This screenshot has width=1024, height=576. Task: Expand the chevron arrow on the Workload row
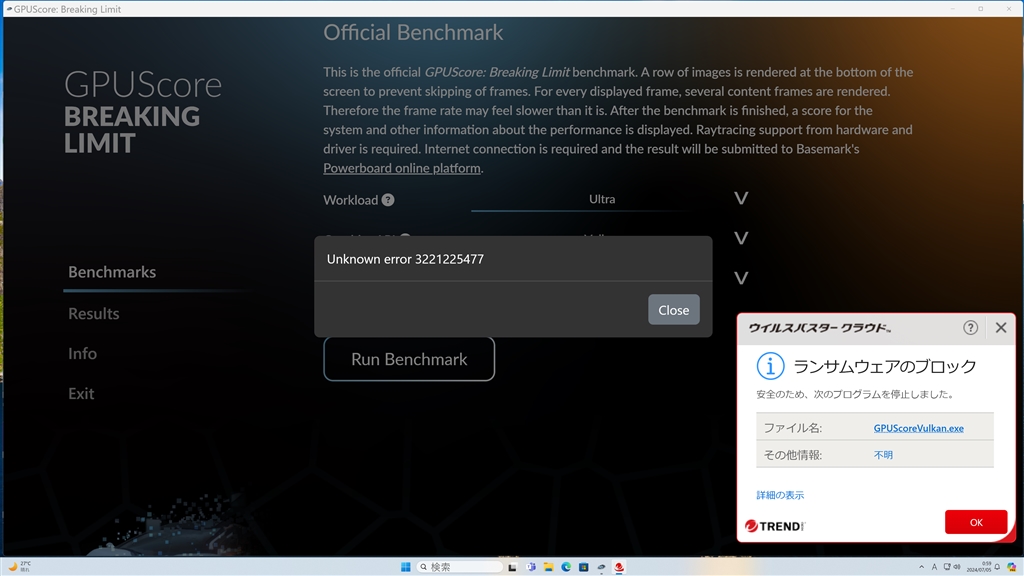pyautogui.click(x=741, y=199)
